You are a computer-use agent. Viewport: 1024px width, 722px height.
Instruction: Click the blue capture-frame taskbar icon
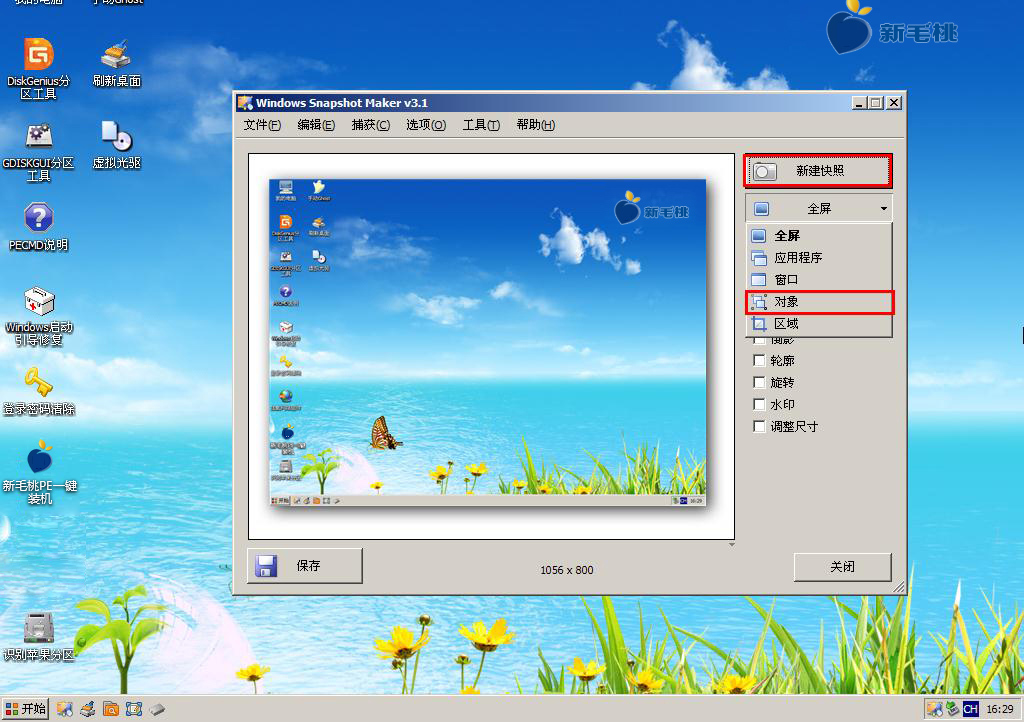(x=134, y=709)
